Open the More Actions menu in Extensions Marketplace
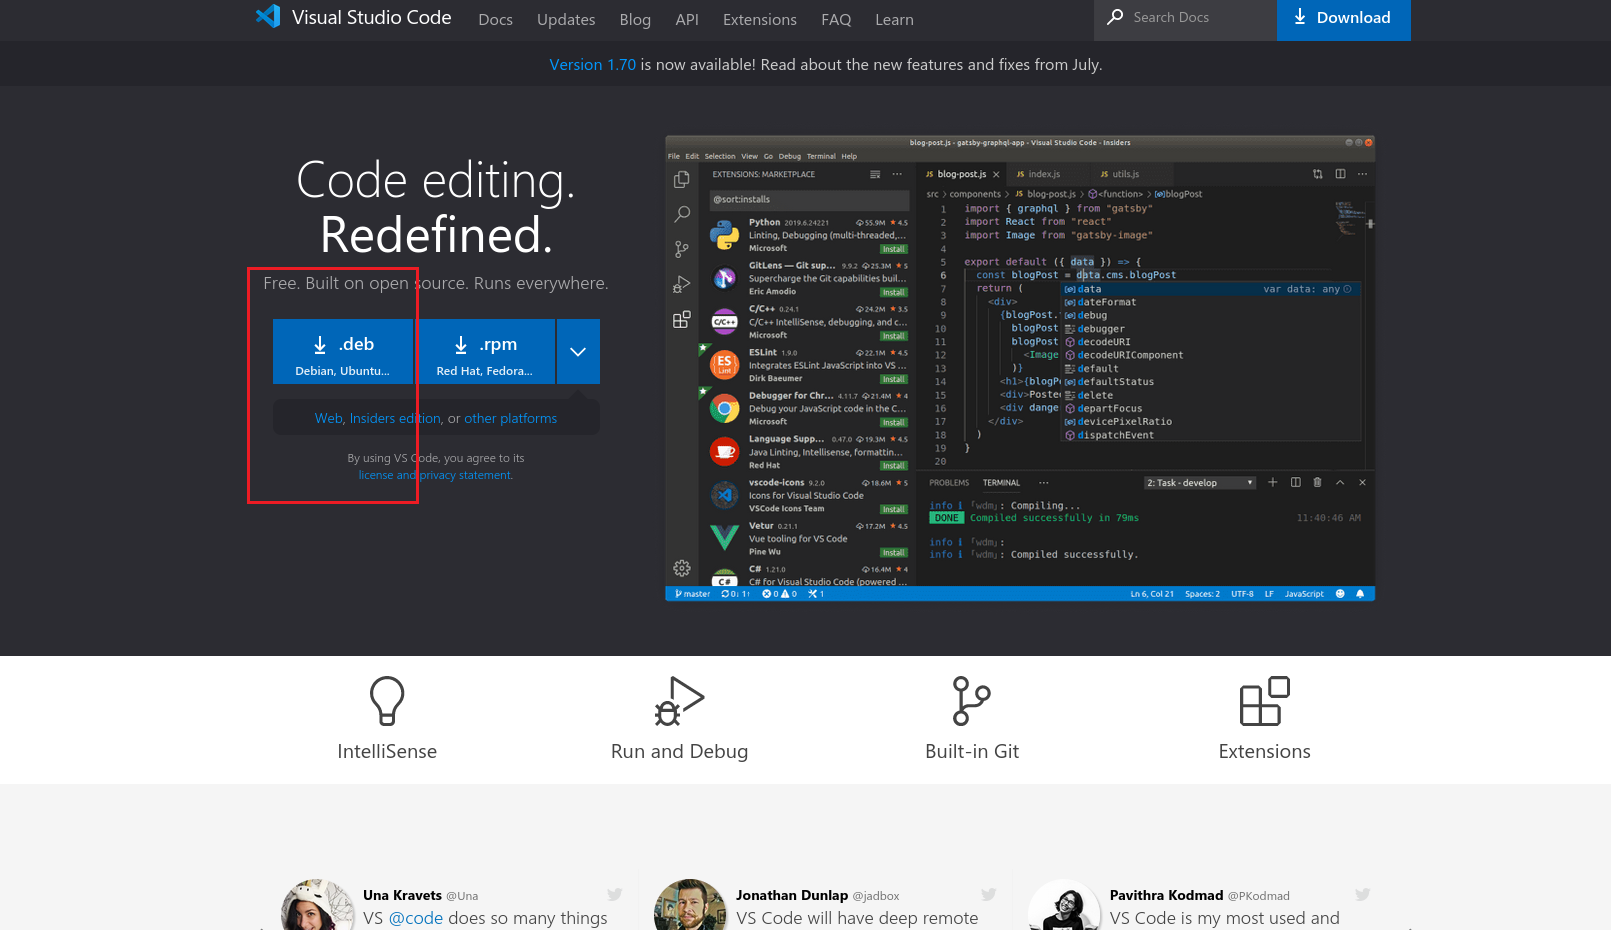This screenshot has width=1611, height=930. click(898, 173)
